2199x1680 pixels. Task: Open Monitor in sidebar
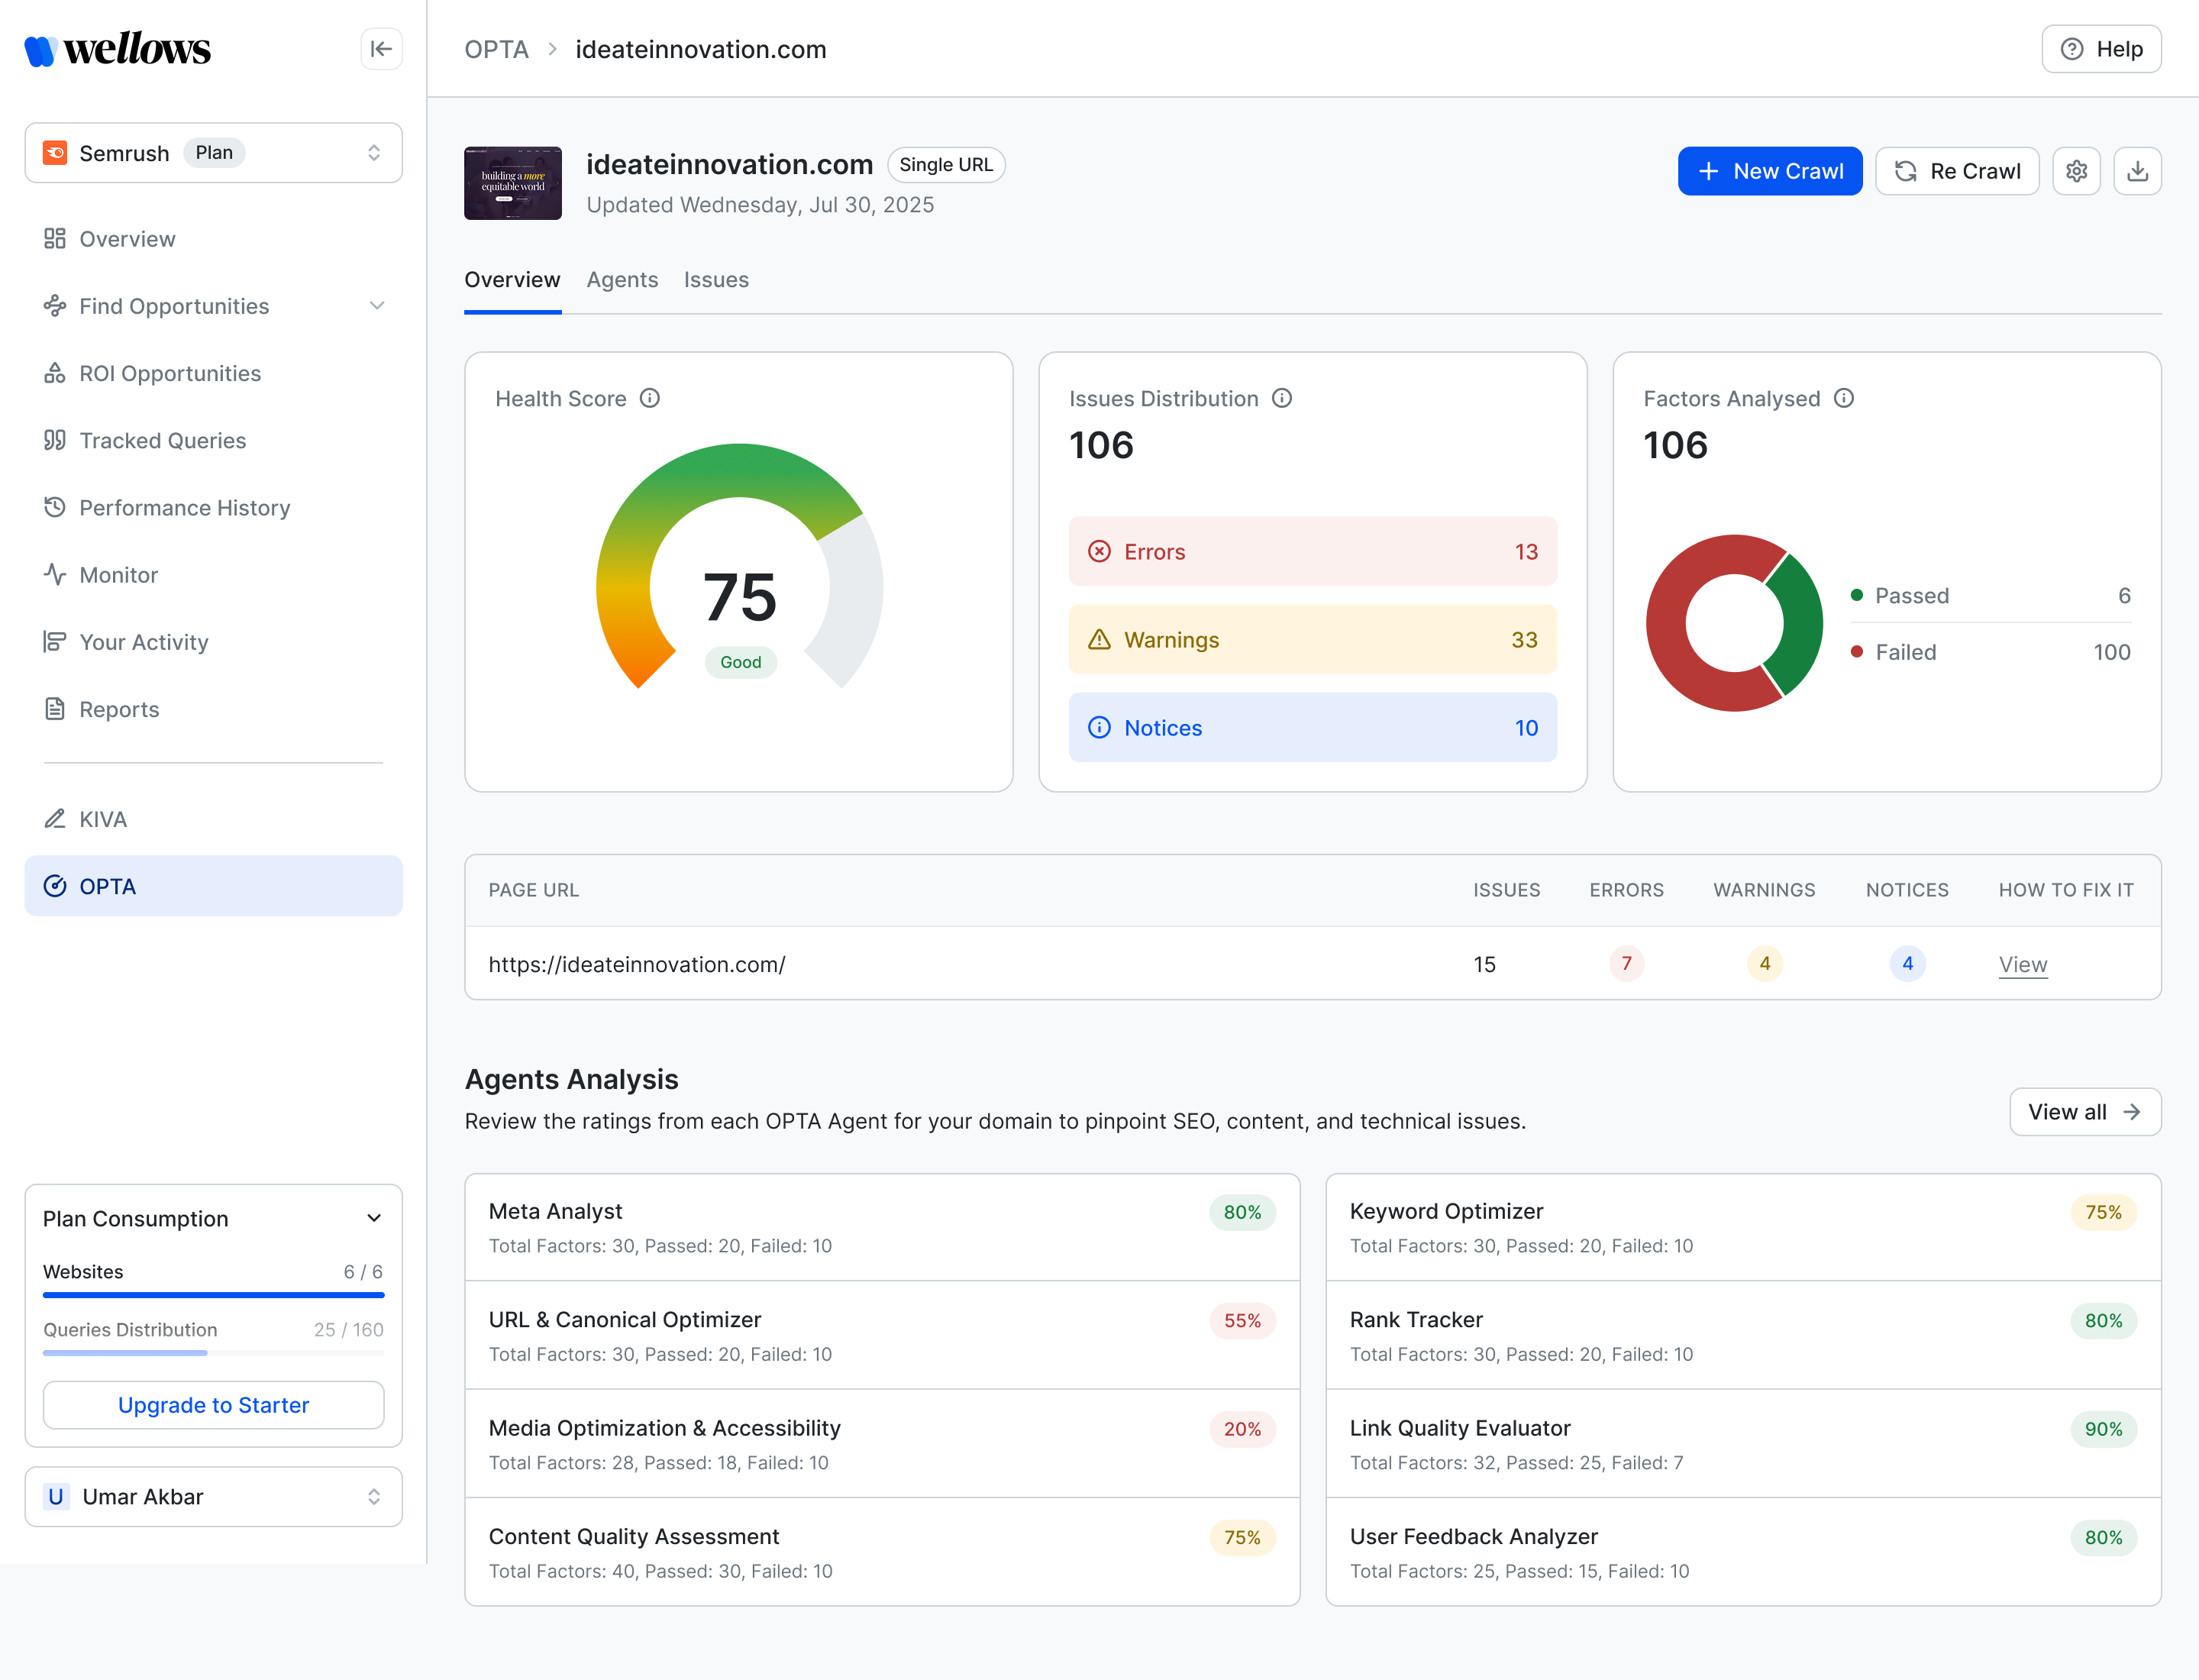click(213, 575)
